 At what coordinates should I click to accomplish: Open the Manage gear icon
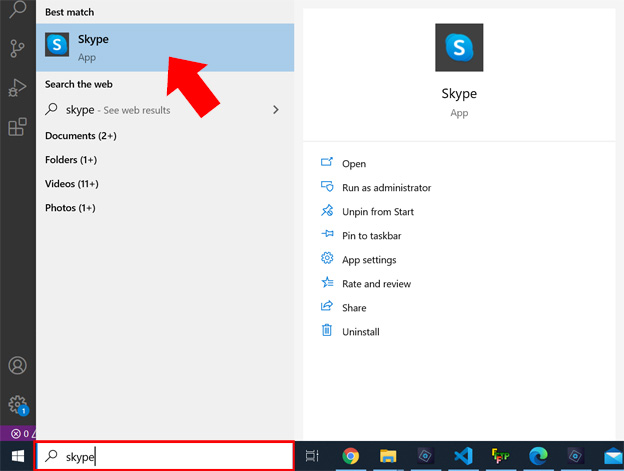pos(17,404)
